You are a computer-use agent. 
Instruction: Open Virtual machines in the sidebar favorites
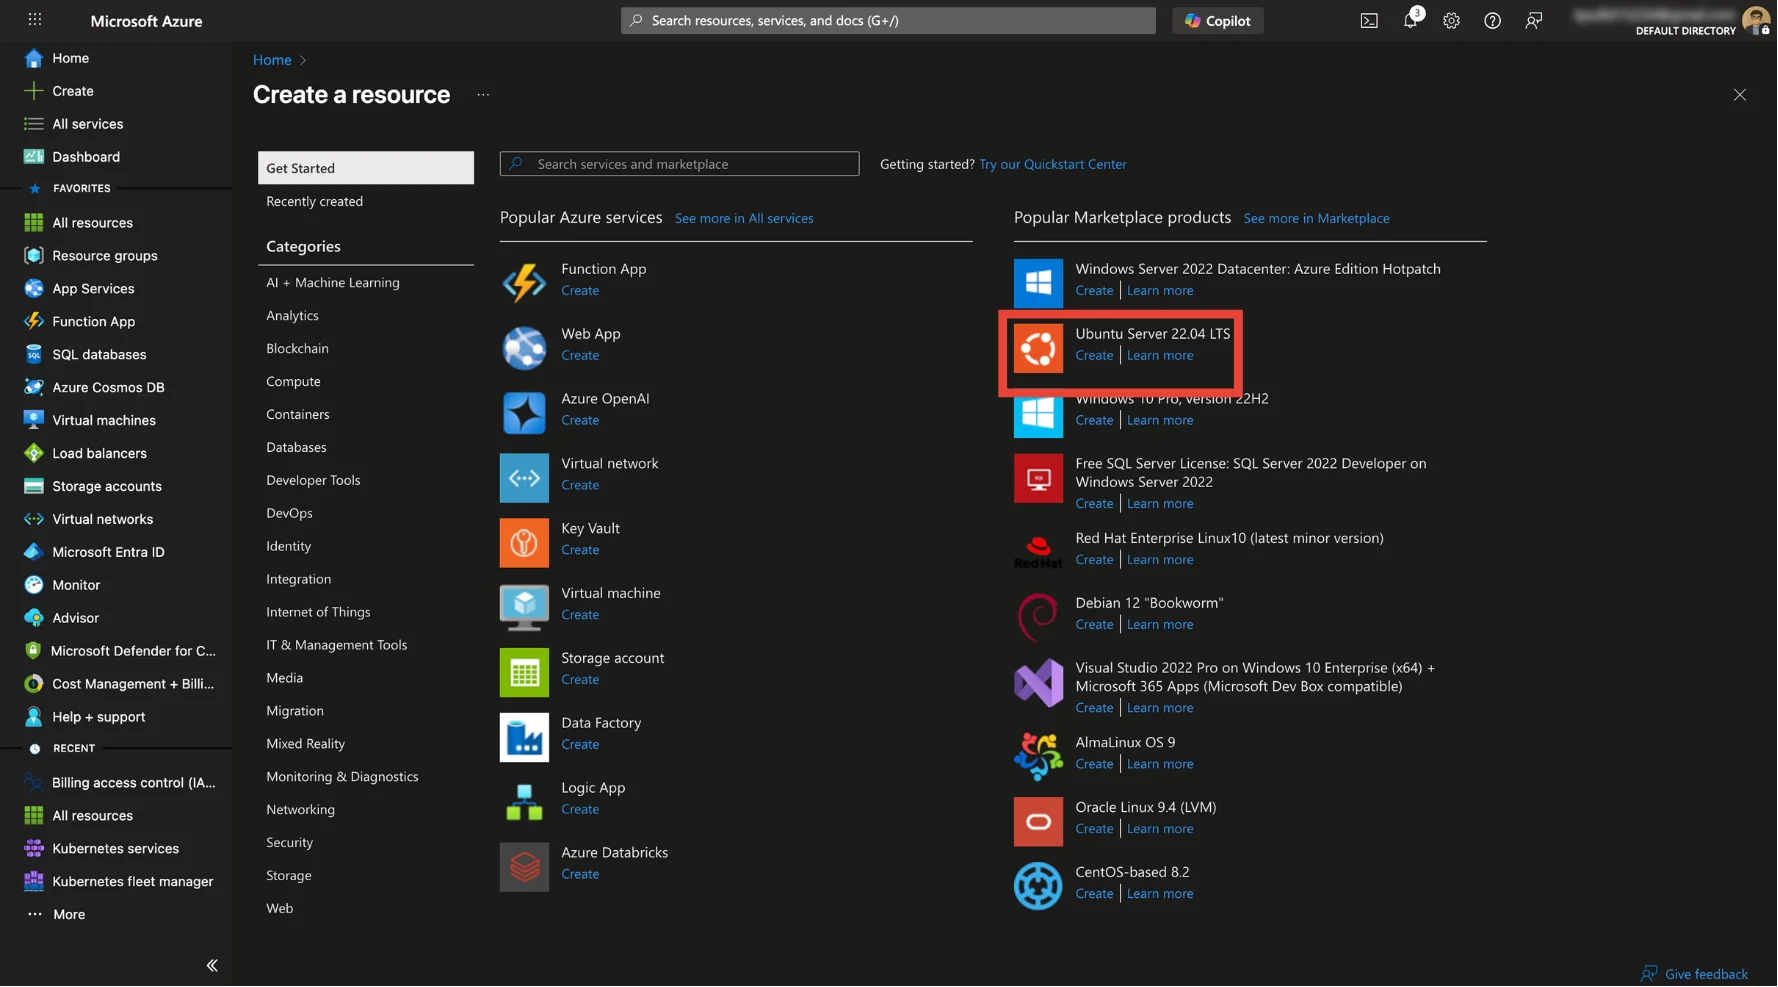coord(104,420)
